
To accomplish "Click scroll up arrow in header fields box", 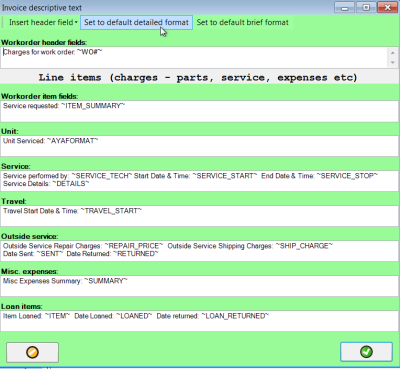I will [393, 53].
